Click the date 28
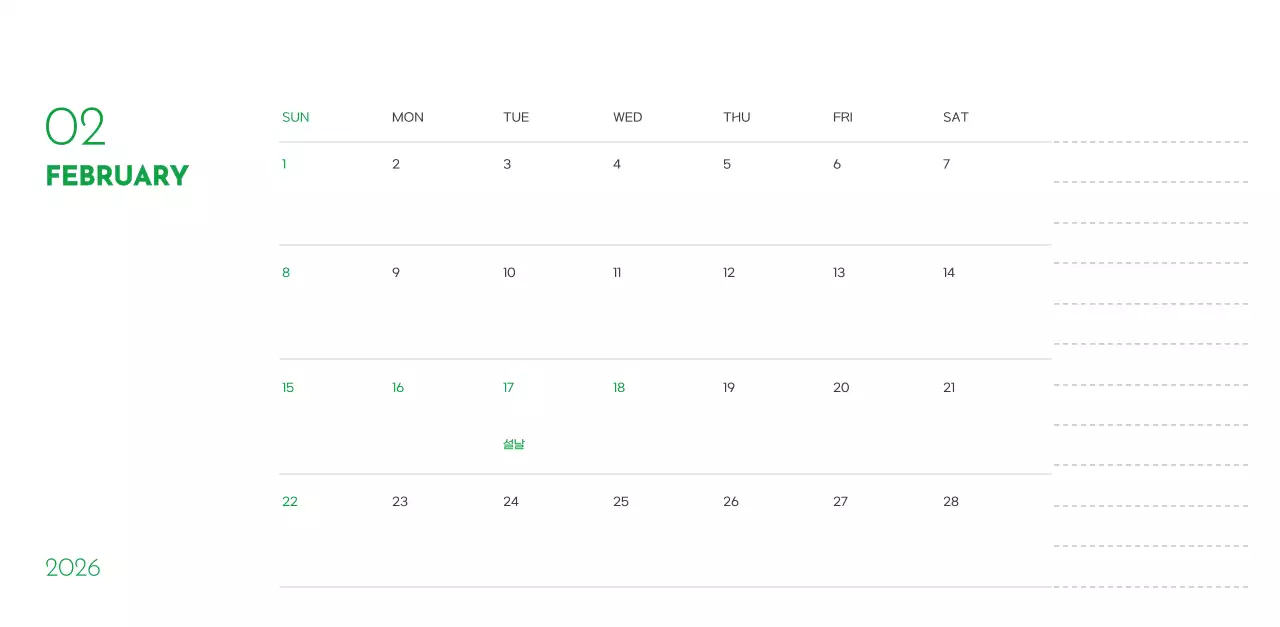Screen dimensions: 1280x627 (951, 502)
